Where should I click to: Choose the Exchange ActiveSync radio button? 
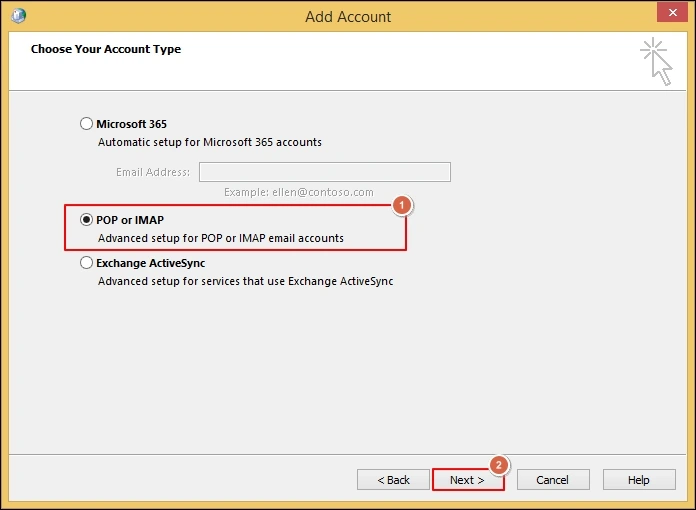[86, 263]
